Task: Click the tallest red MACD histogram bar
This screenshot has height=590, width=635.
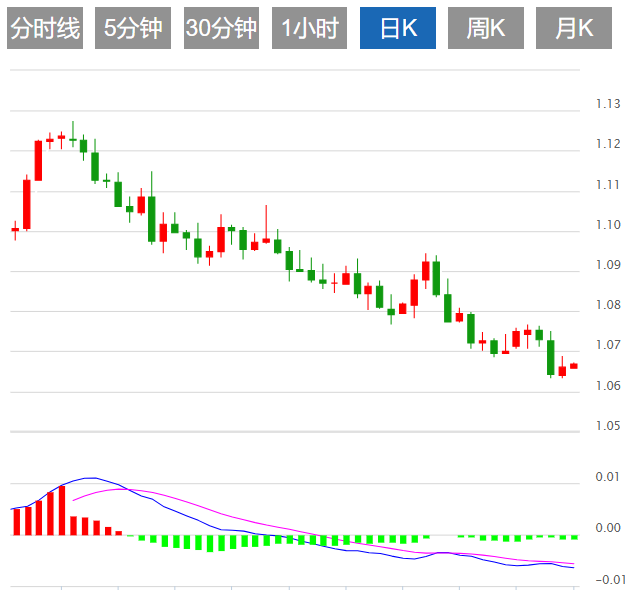Action: (62, 510)
